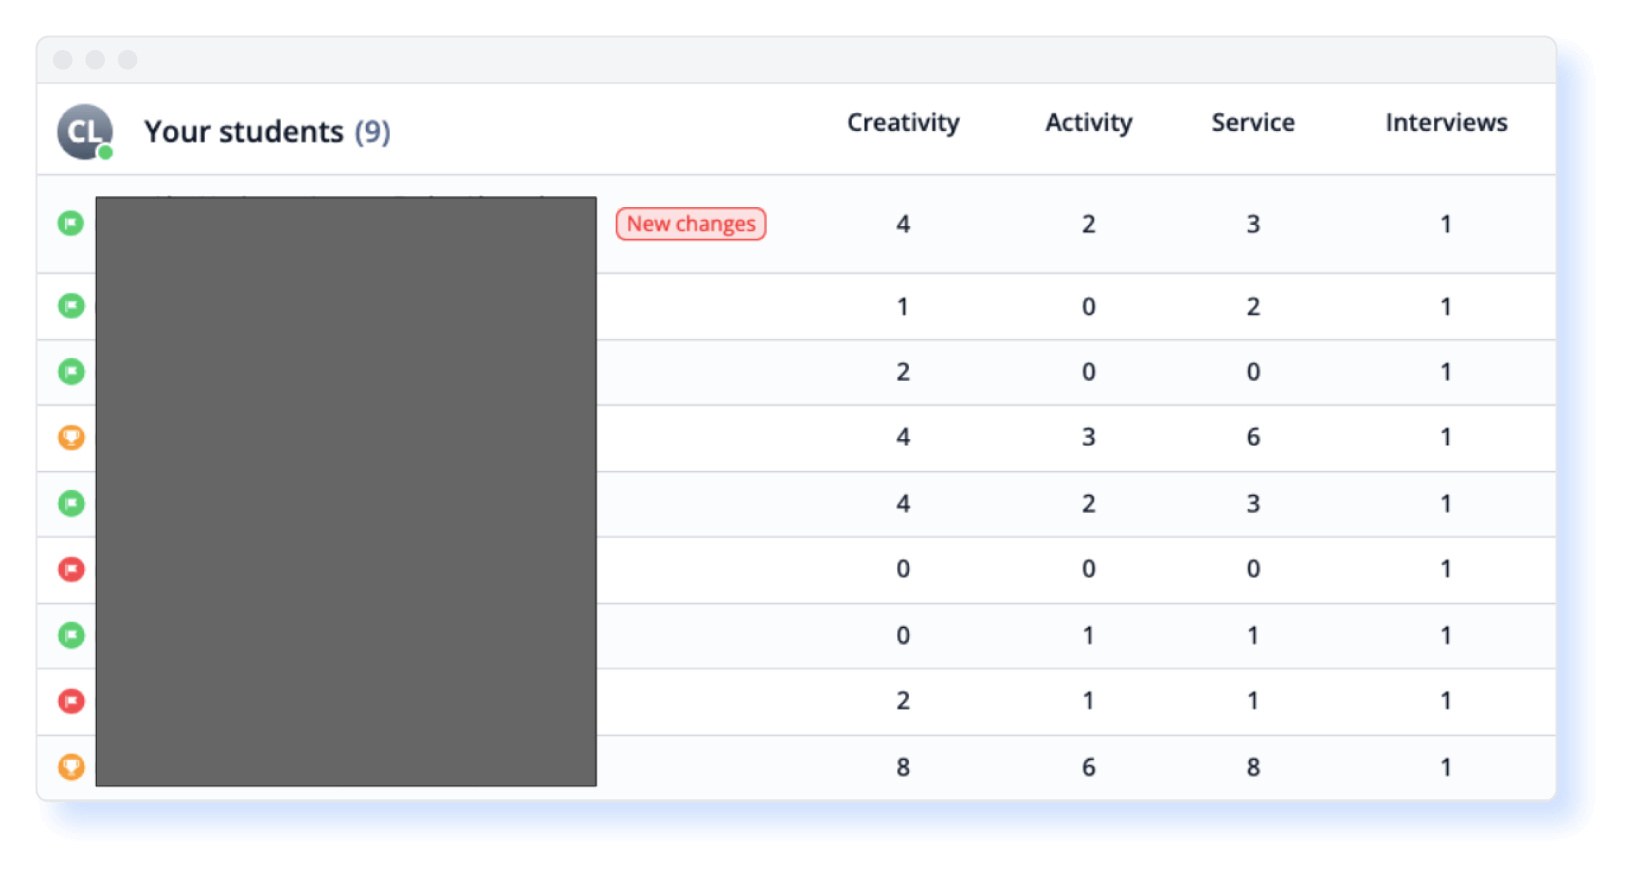
Task: Click the Your students heading
Action: pos(243,132)
